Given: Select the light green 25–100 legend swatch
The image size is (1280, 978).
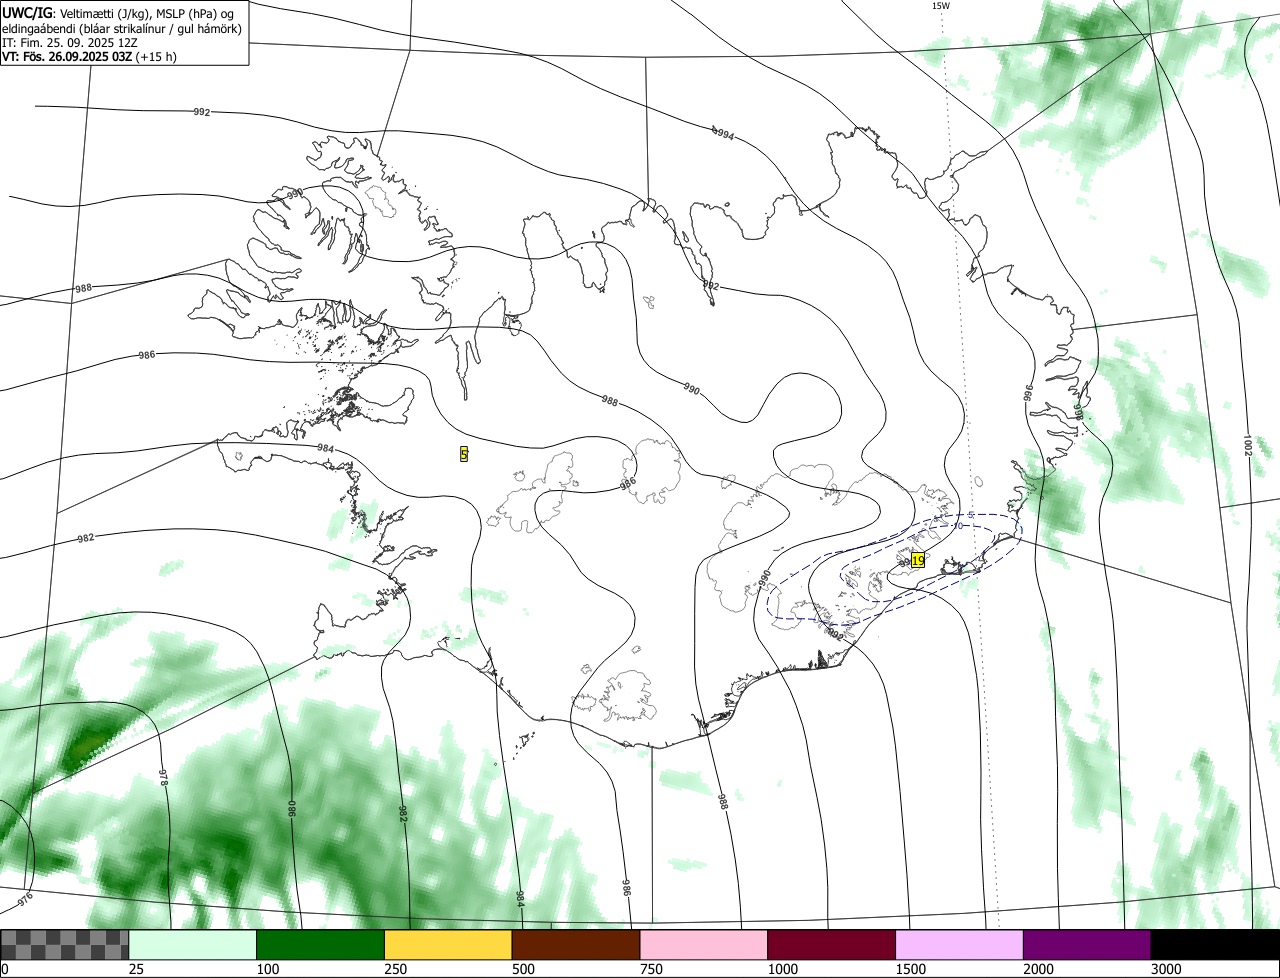Looking at the screenshot, I should click(193, 945).
